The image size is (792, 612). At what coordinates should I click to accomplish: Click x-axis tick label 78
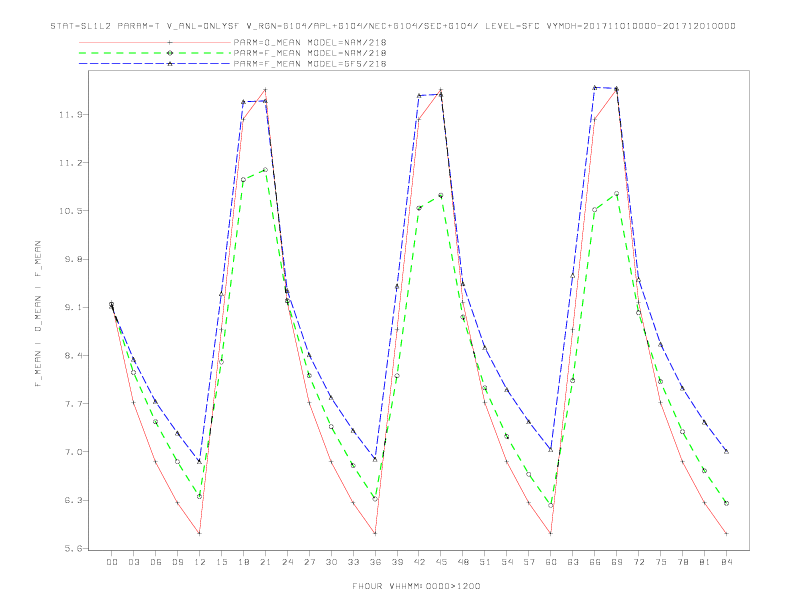pyautogui.click(x=683, y=562)
